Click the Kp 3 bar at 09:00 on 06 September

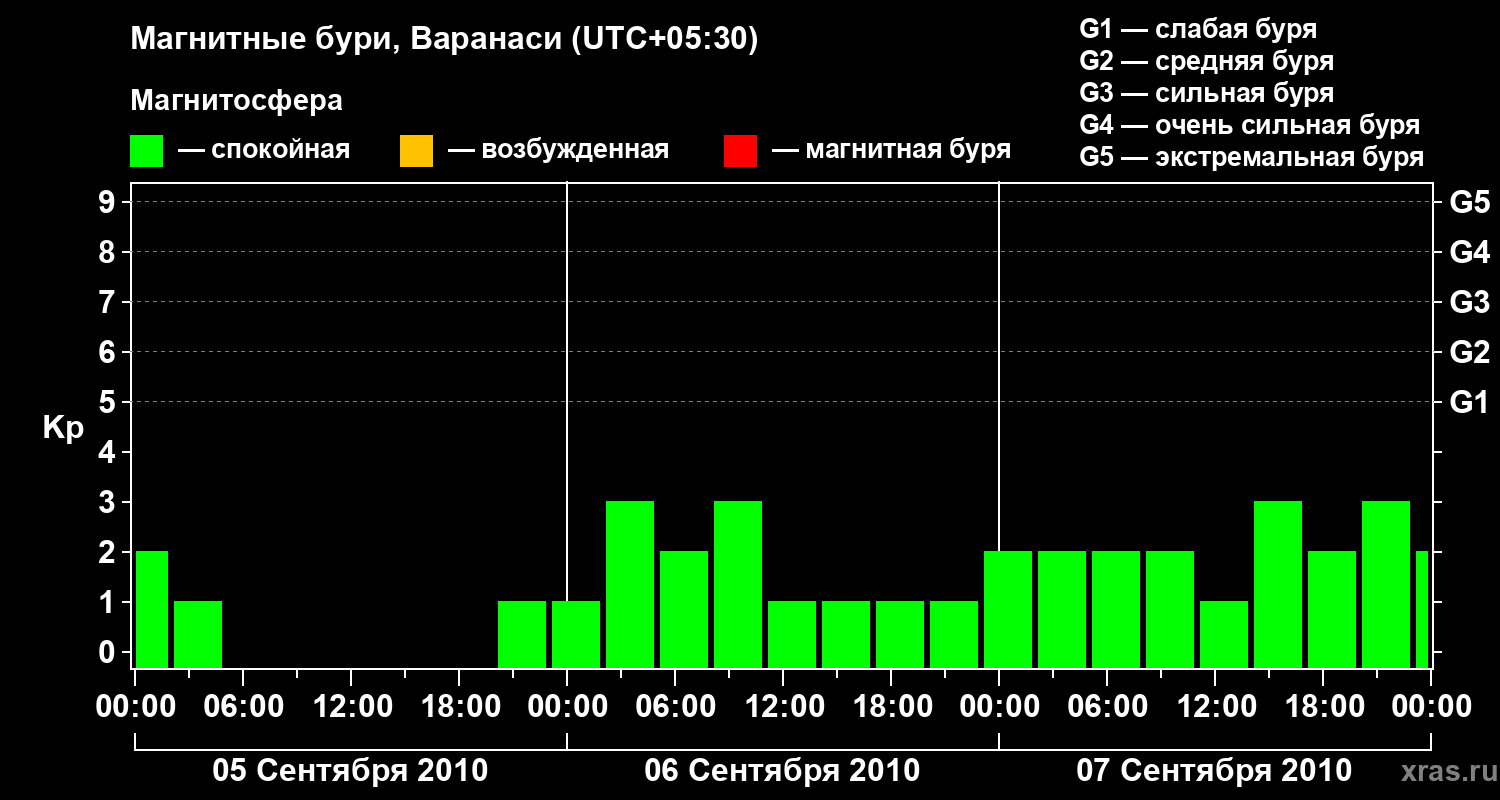(738, 585)
